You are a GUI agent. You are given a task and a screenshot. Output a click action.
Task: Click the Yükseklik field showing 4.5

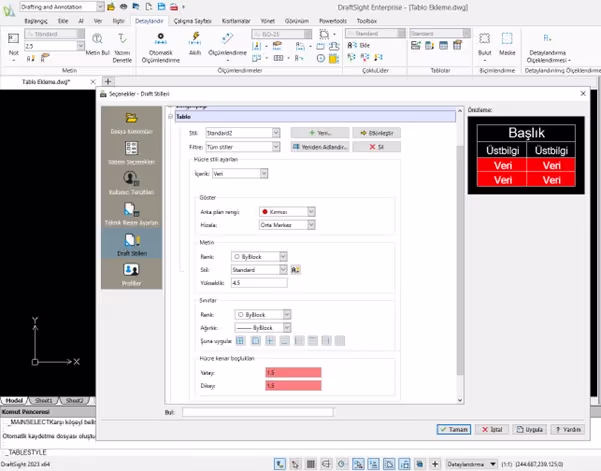click(259, 283)
